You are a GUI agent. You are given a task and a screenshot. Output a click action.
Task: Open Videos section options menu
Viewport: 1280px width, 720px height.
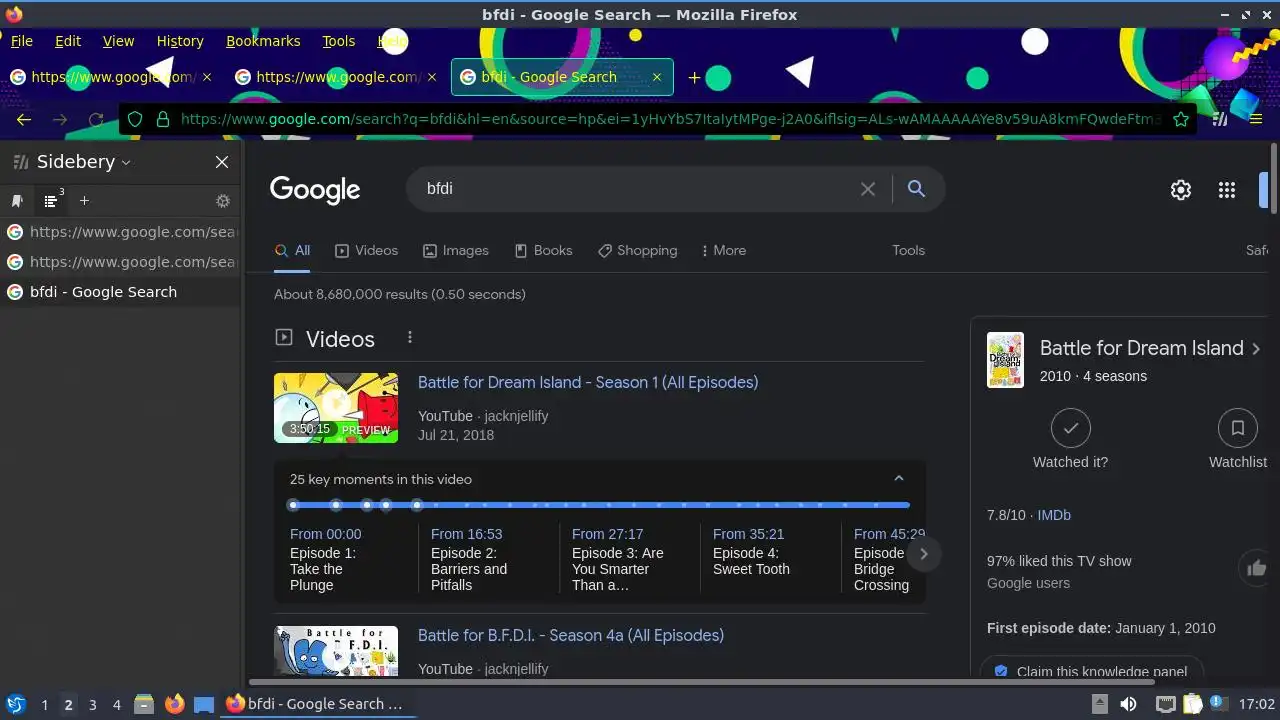click(409, 338)
